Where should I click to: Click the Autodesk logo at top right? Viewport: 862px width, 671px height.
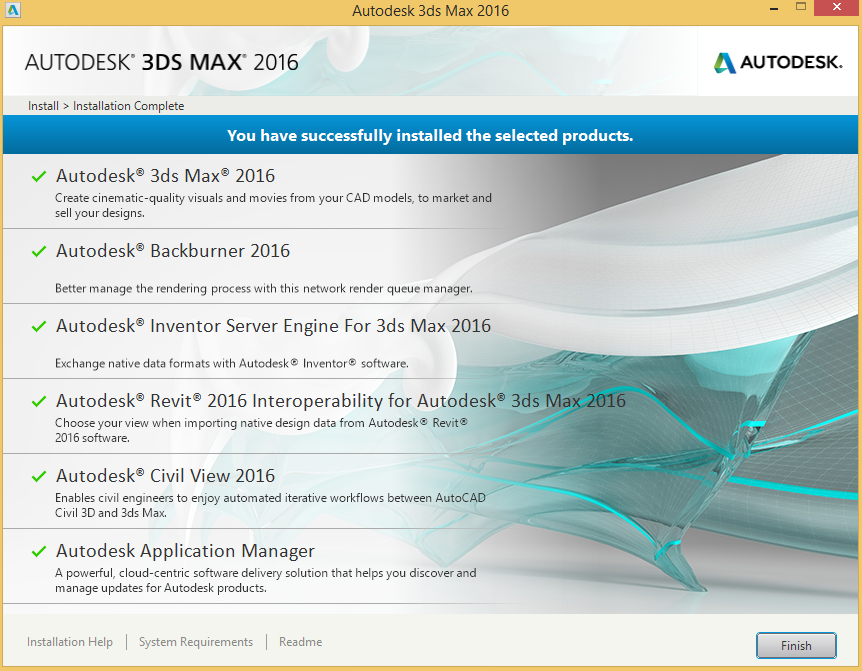[778, 62]
